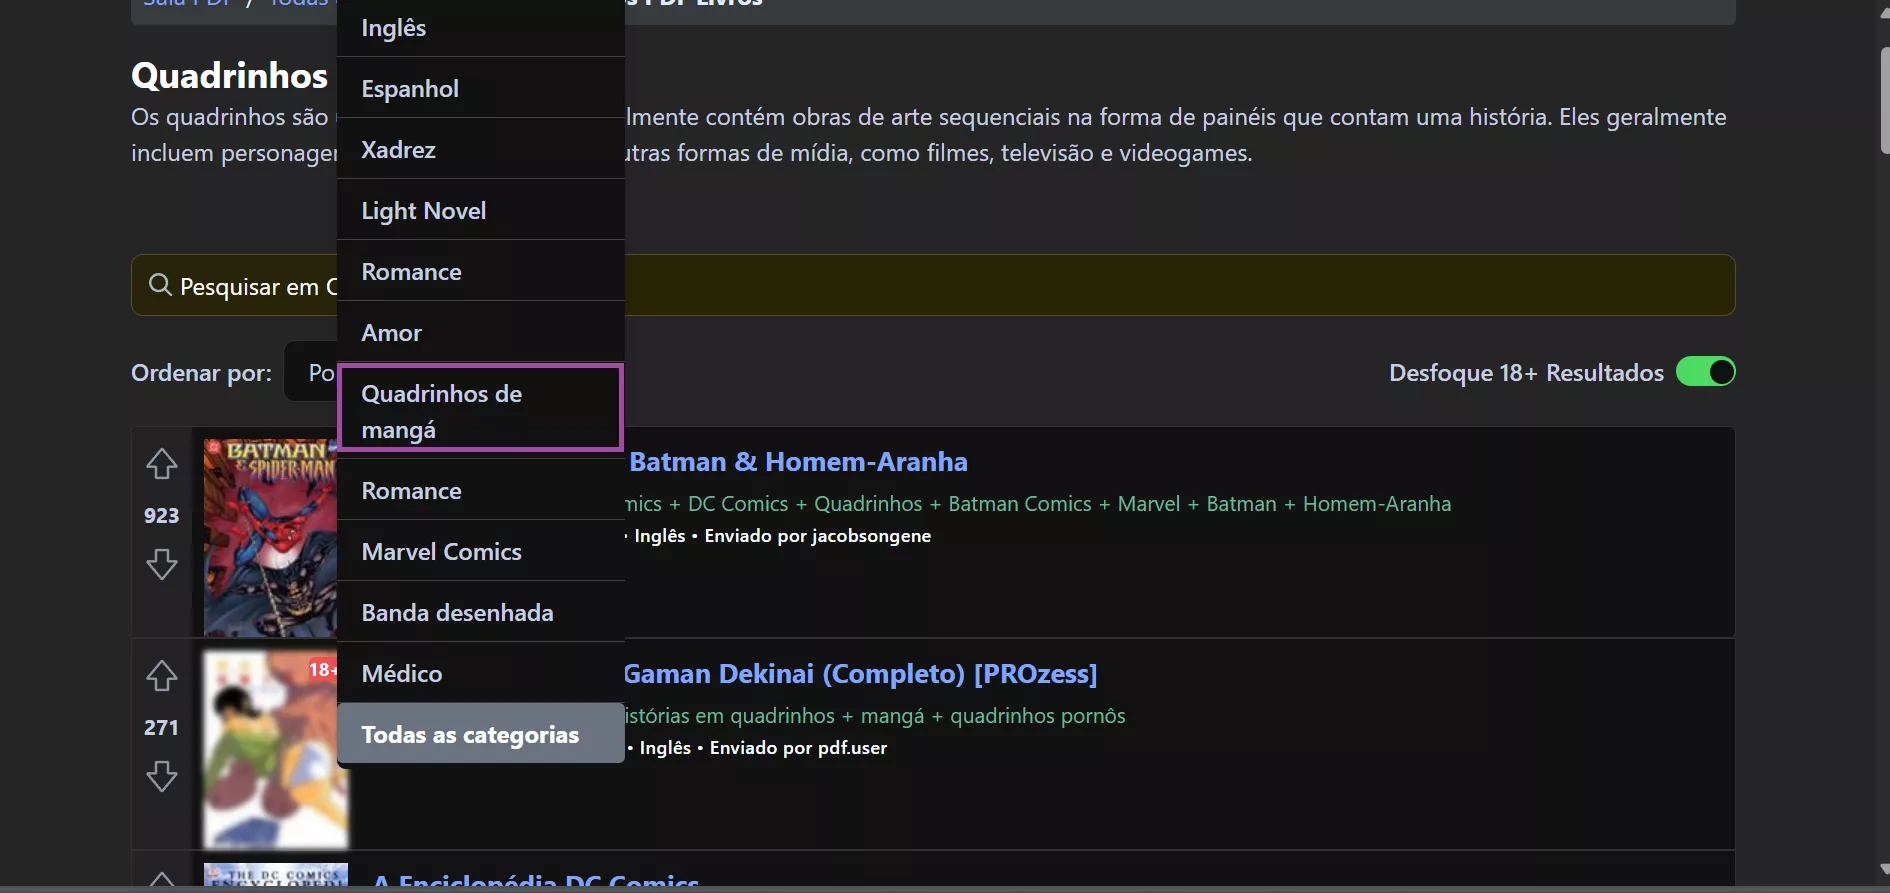Select the Amor category option
Image resolution: width=1890 pixels, height=893 pixels.
pyautogui.click(x=481, y=332)
